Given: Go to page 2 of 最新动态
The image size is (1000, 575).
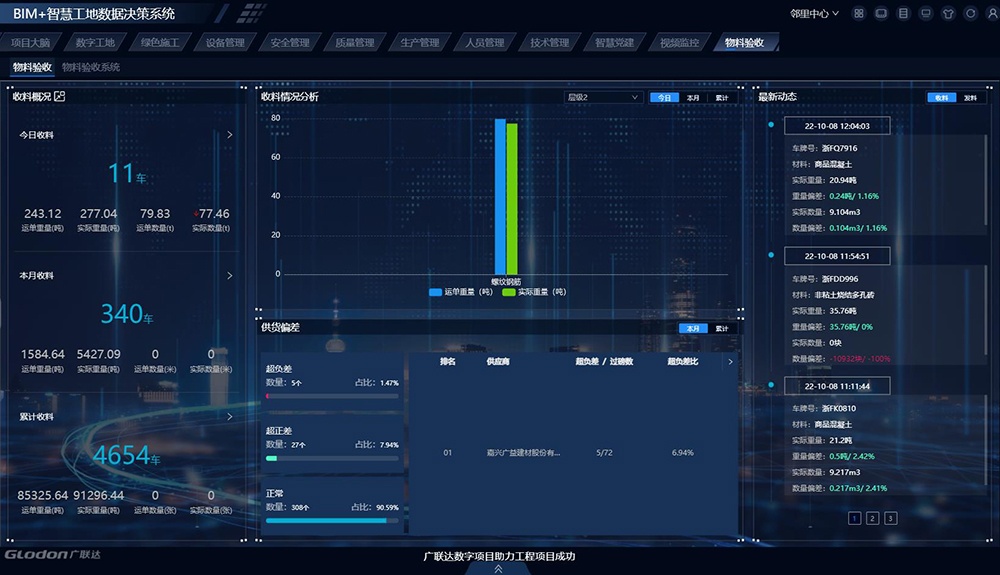Looking at the screenshot, I should 872,518.
